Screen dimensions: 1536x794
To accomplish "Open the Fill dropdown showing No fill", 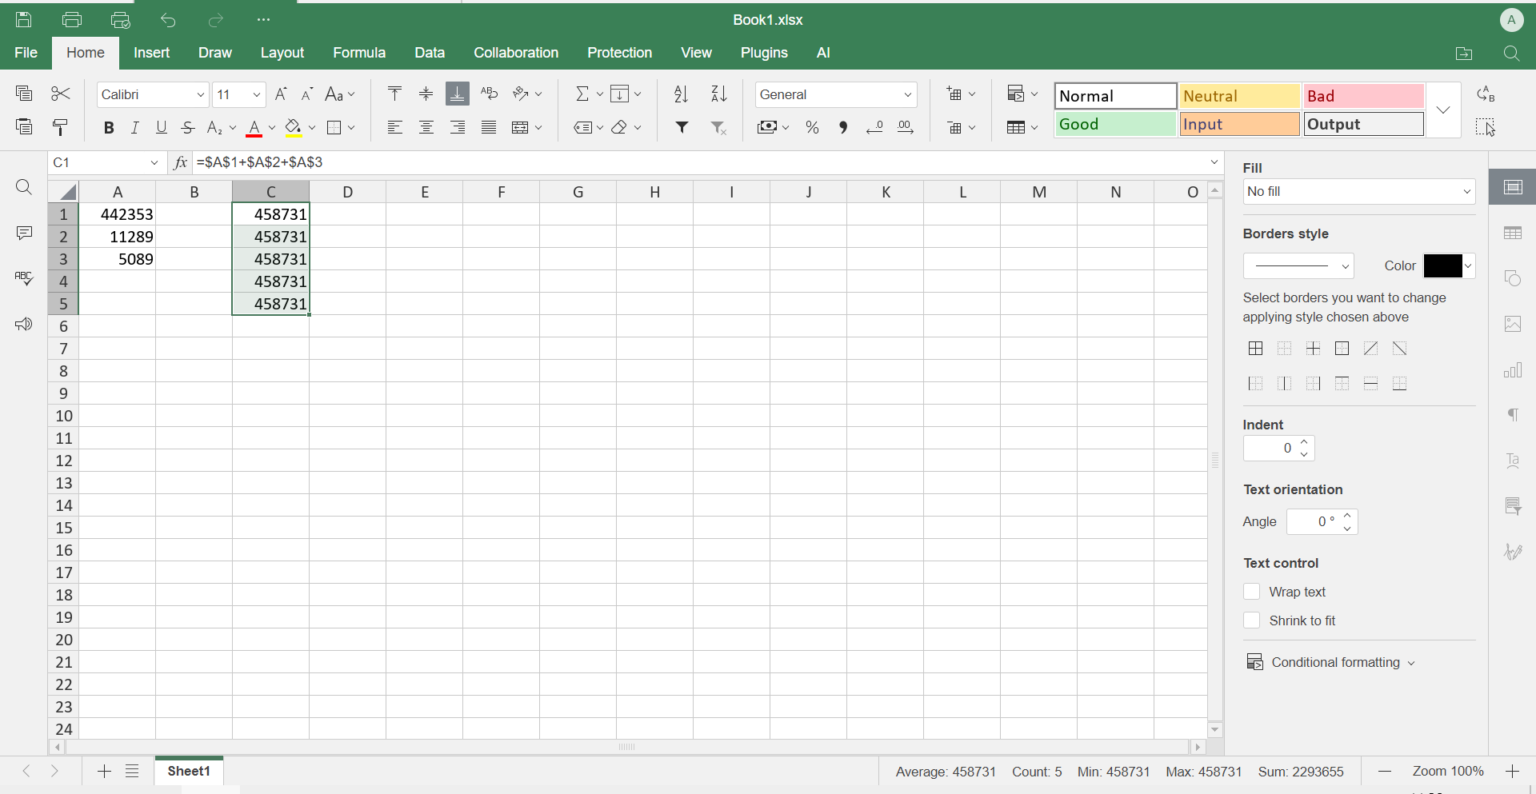I will [1358, 191].
